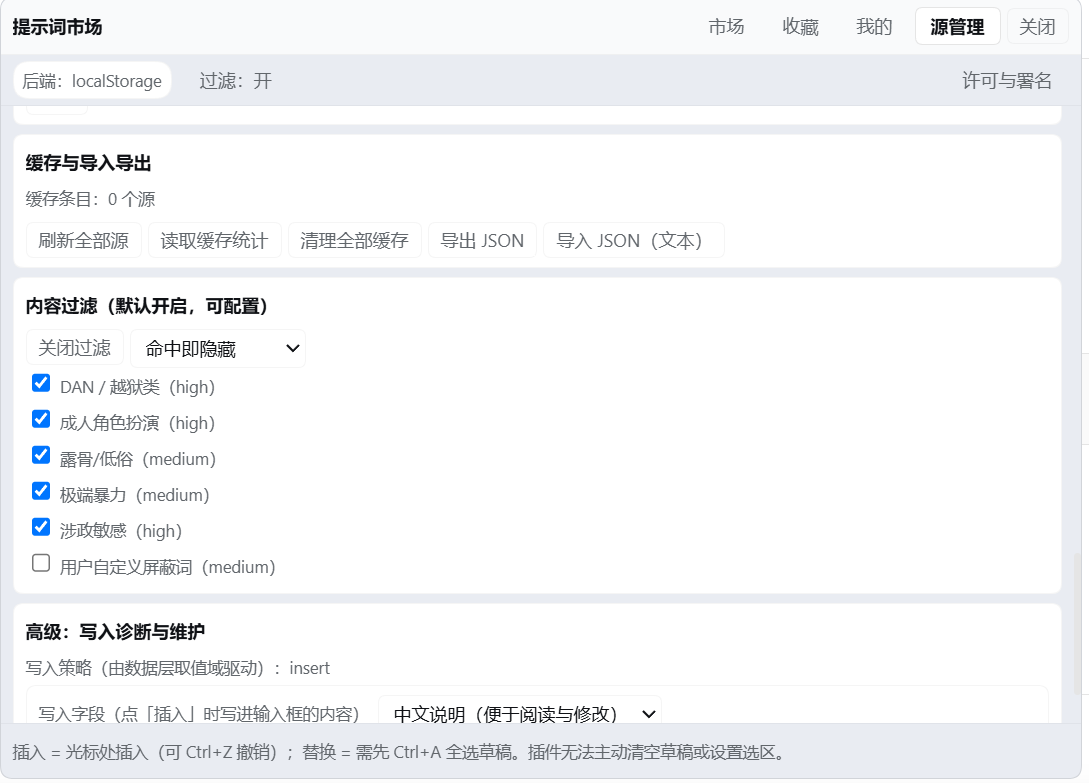The image size is (1089, 783).
Task: Open the 许可与署名 link
Action: (1006, 81)
